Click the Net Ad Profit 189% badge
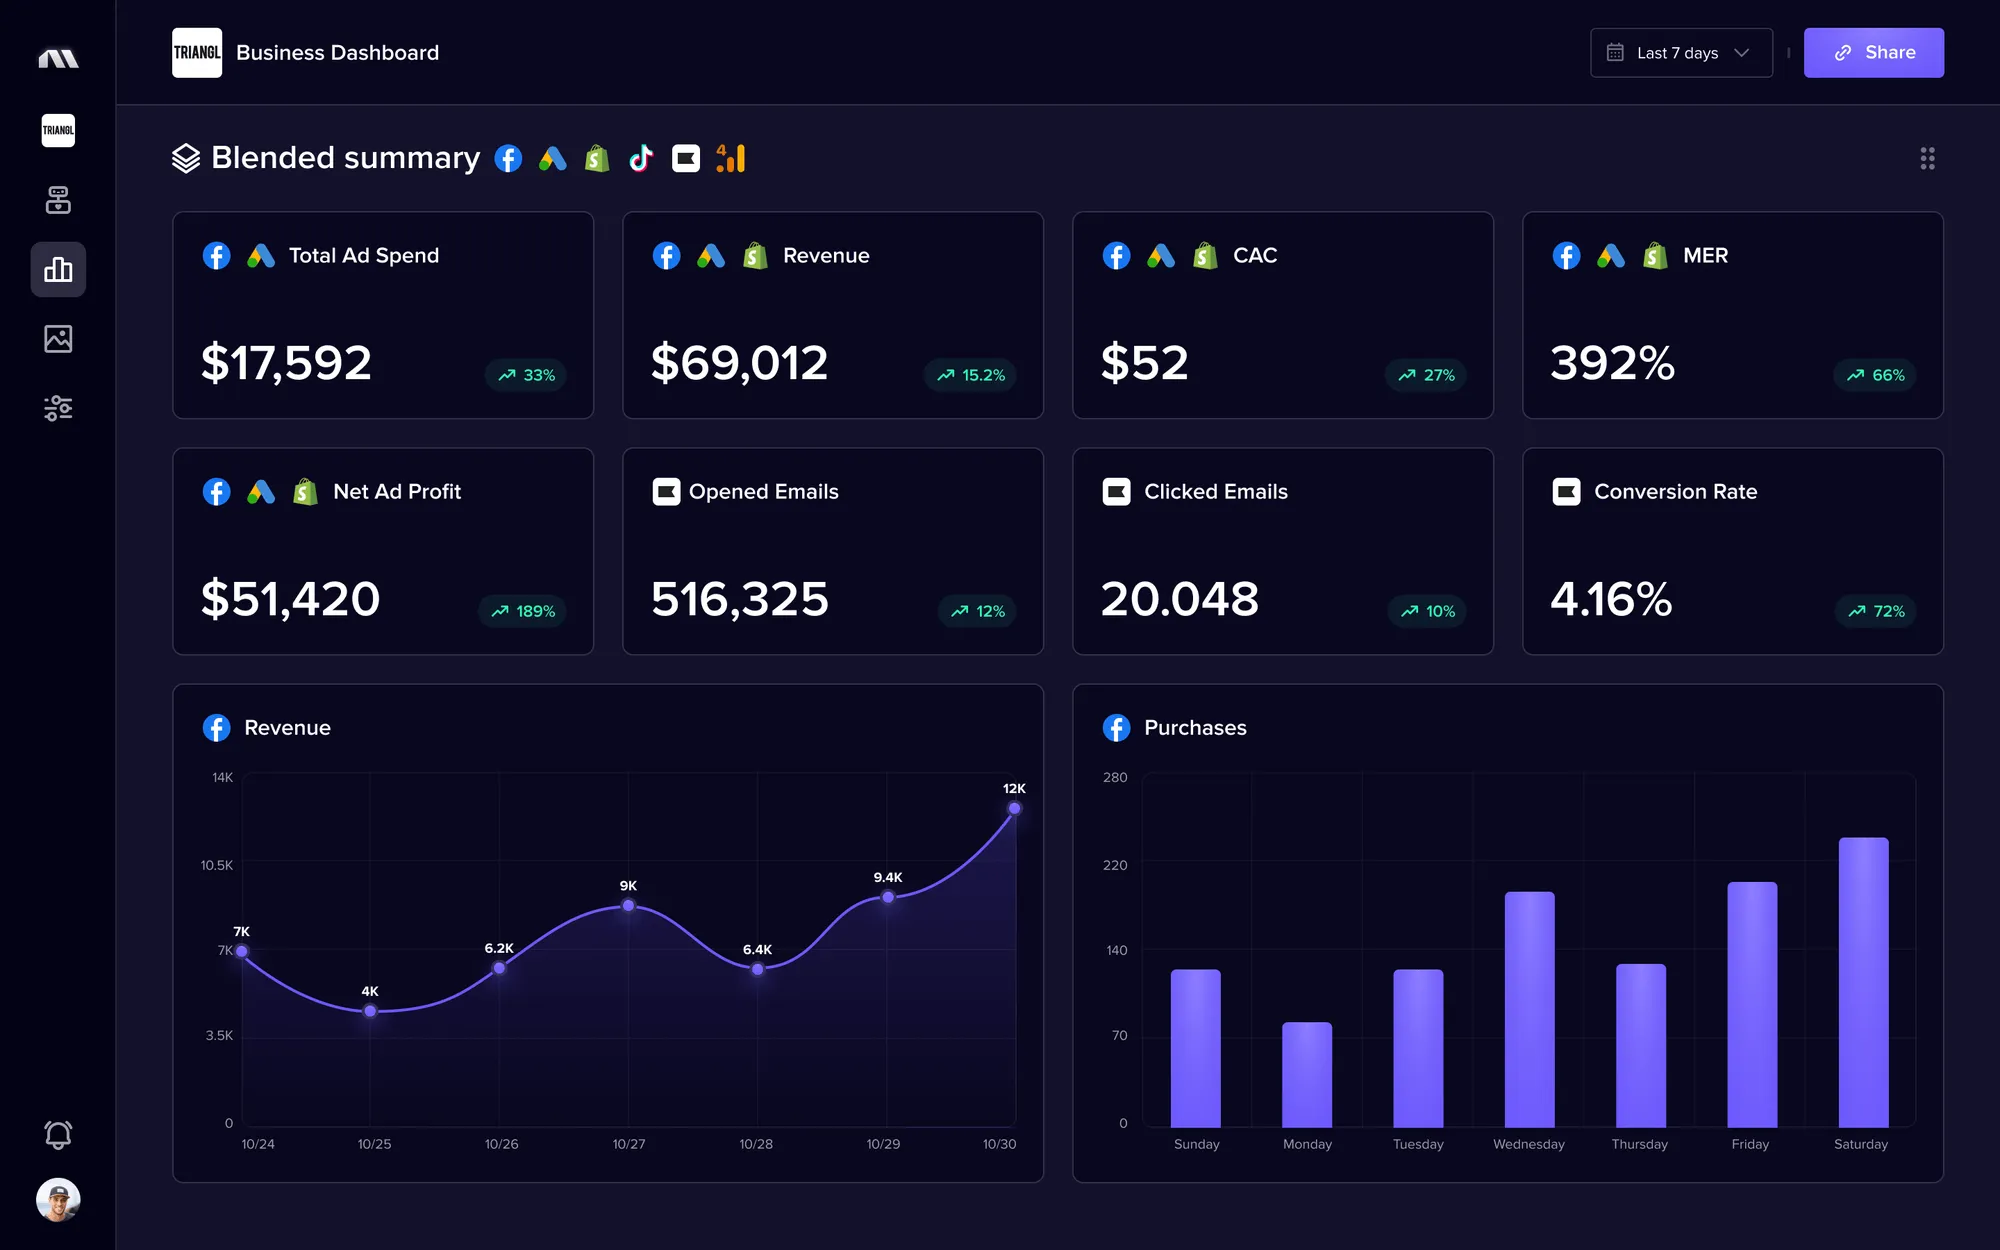Screen dimensions: 2000x1250 click(x=523, y=611)
